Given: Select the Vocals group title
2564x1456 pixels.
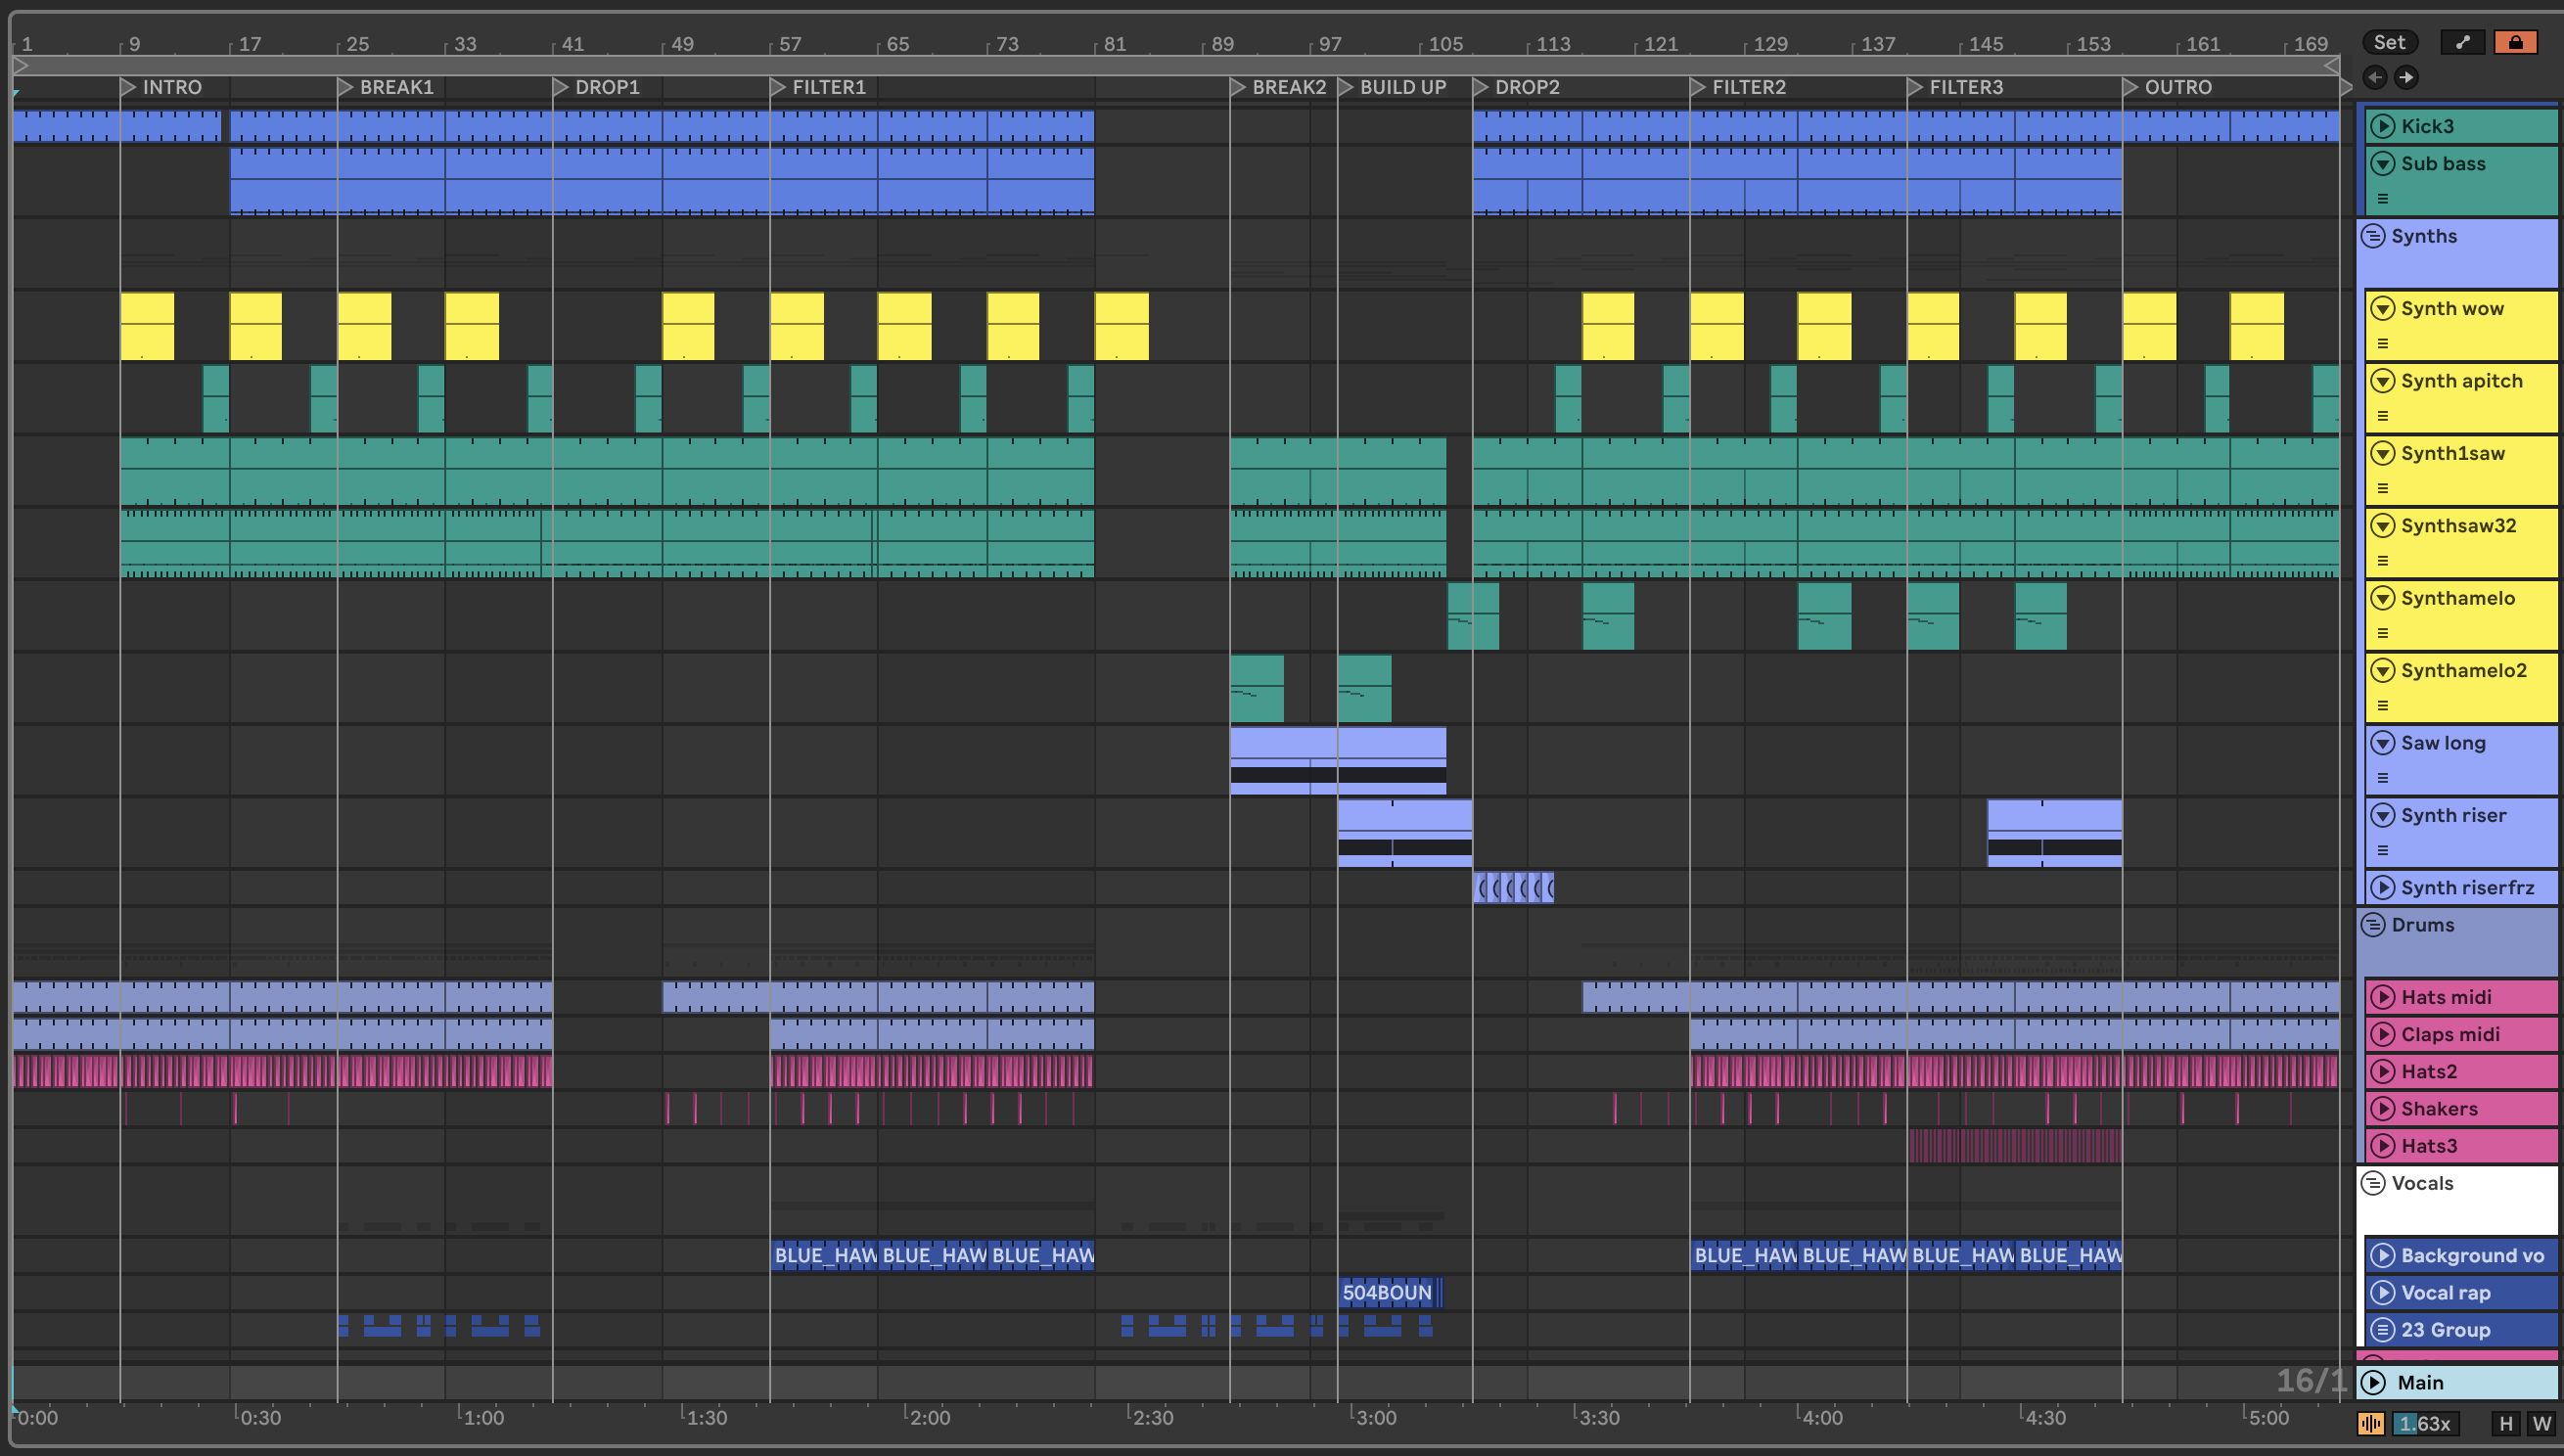Looking at the screenshot, I should coord(2422,1184).
